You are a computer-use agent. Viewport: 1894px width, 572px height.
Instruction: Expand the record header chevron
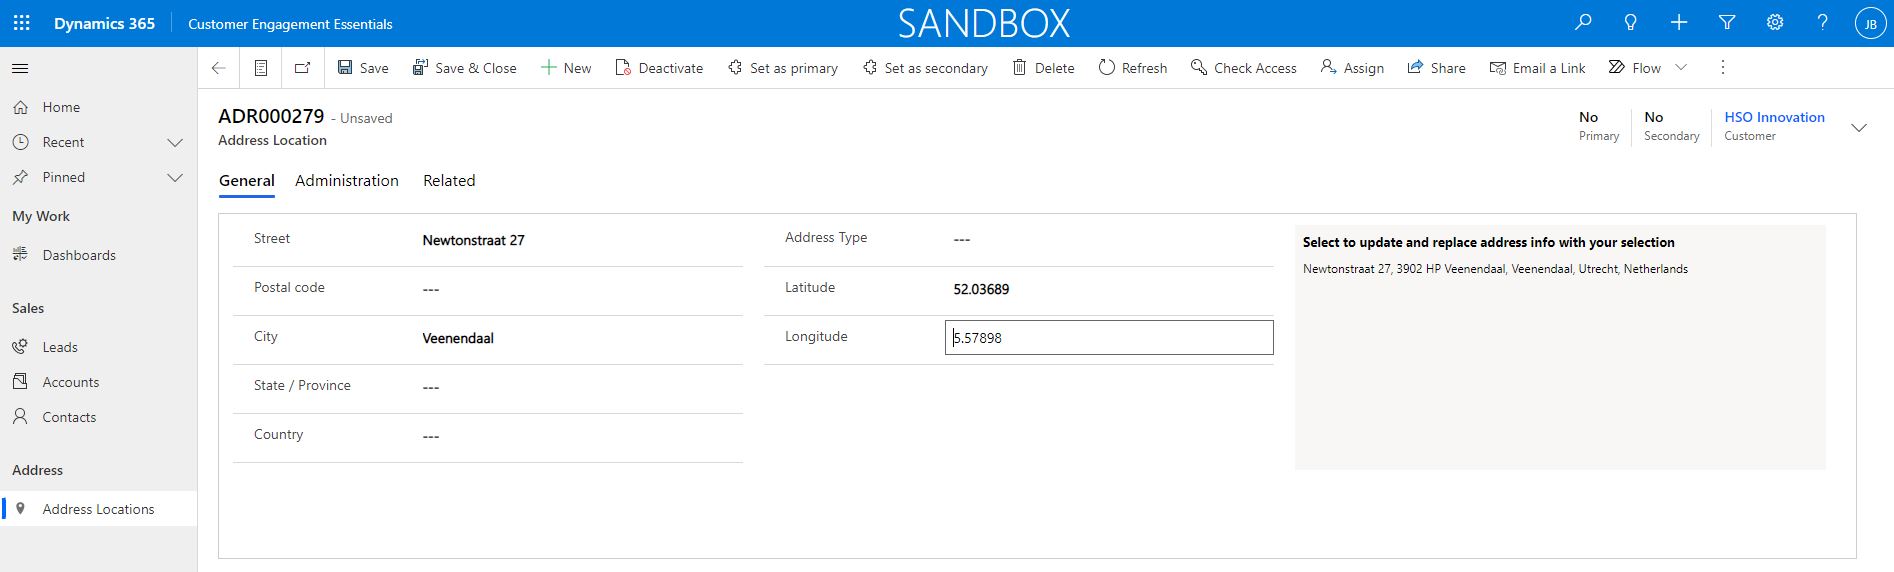[1859, 128]
